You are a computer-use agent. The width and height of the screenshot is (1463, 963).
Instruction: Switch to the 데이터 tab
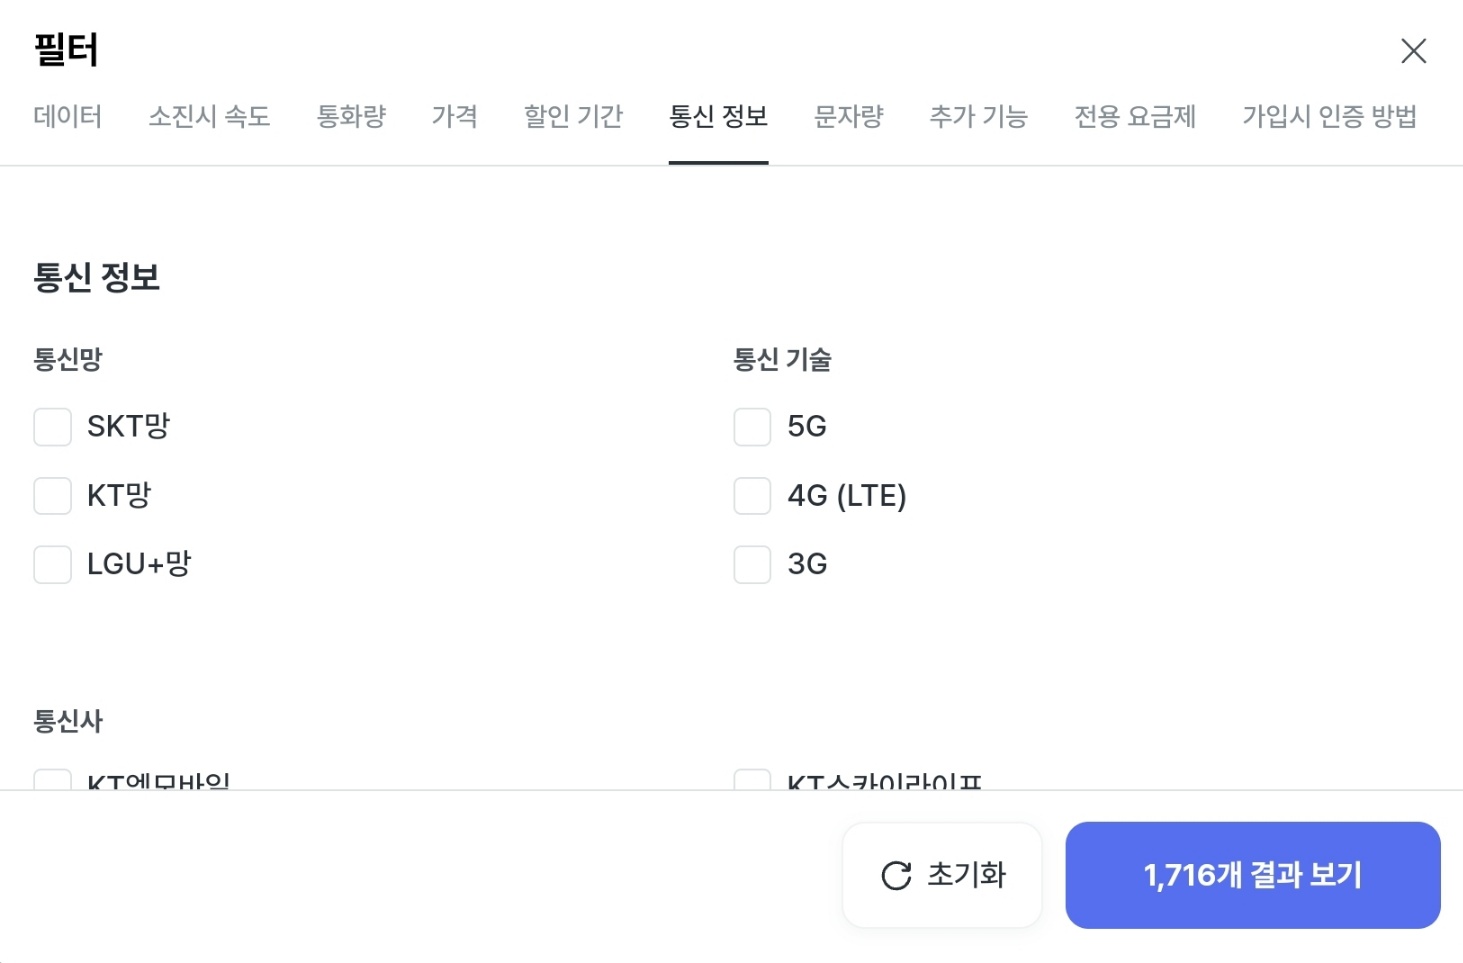[x=68, y=117]
